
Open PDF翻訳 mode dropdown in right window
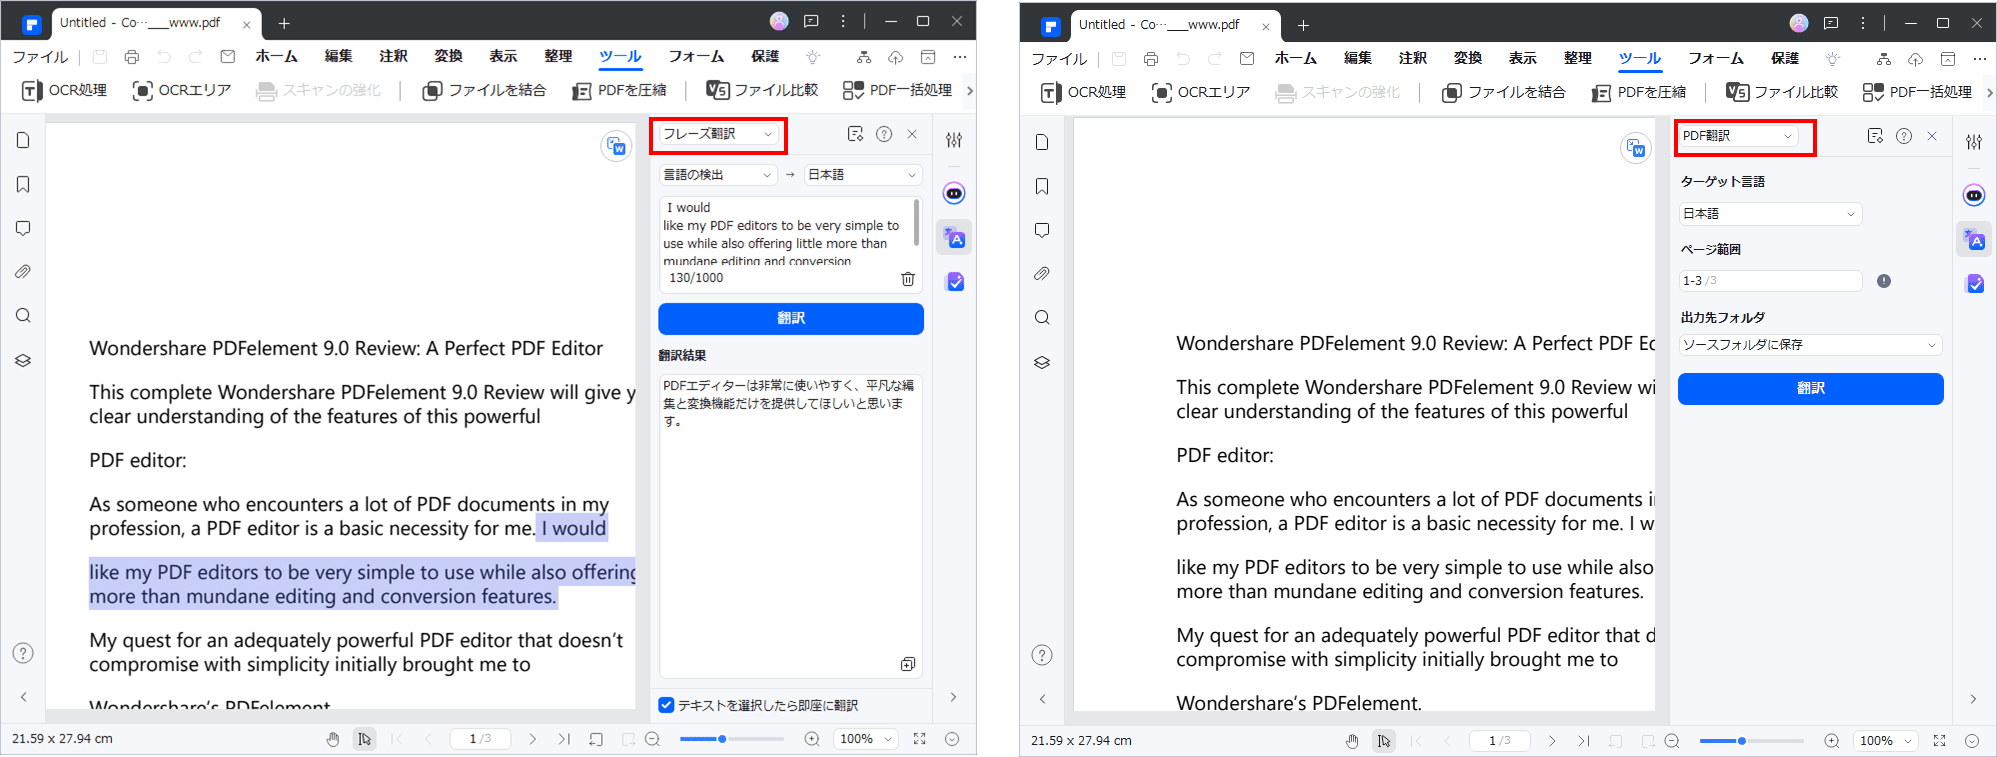pyautogui.click(x=1738, y=136)
